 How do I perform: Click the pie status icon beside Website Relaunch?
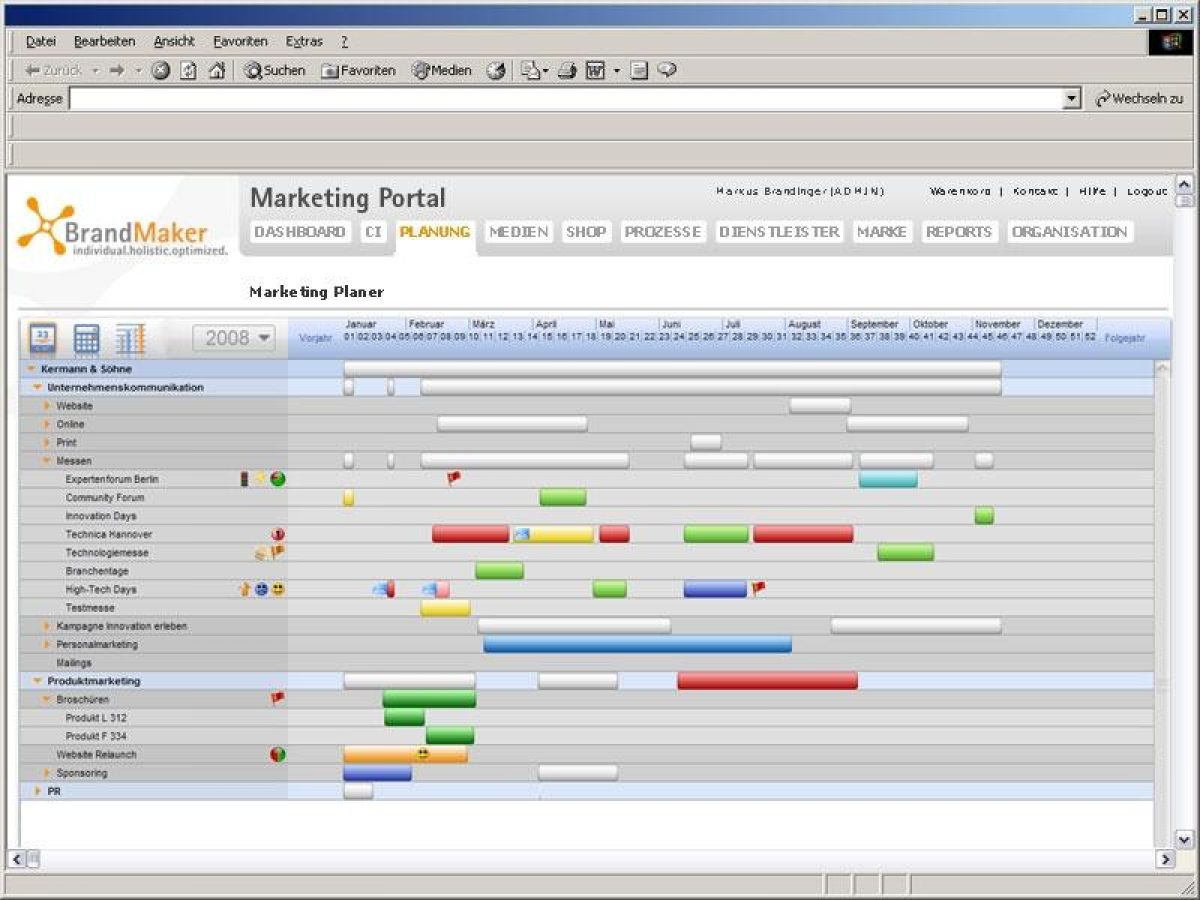(x=277, y=754)
